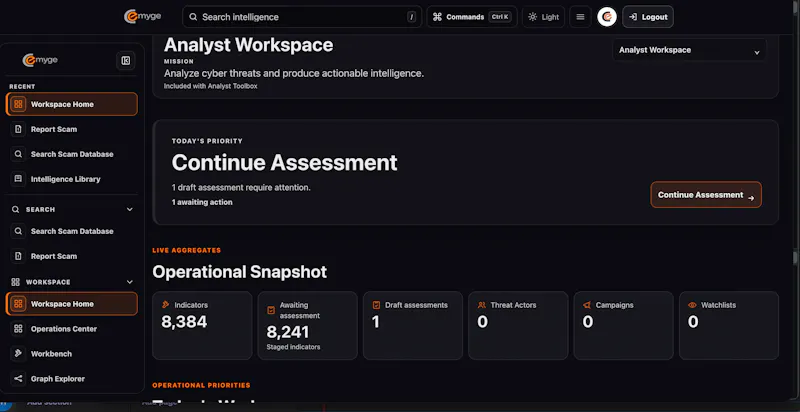
Task: Click the 'TODAY'S PRIORITY' label
Action: [207, 141]
